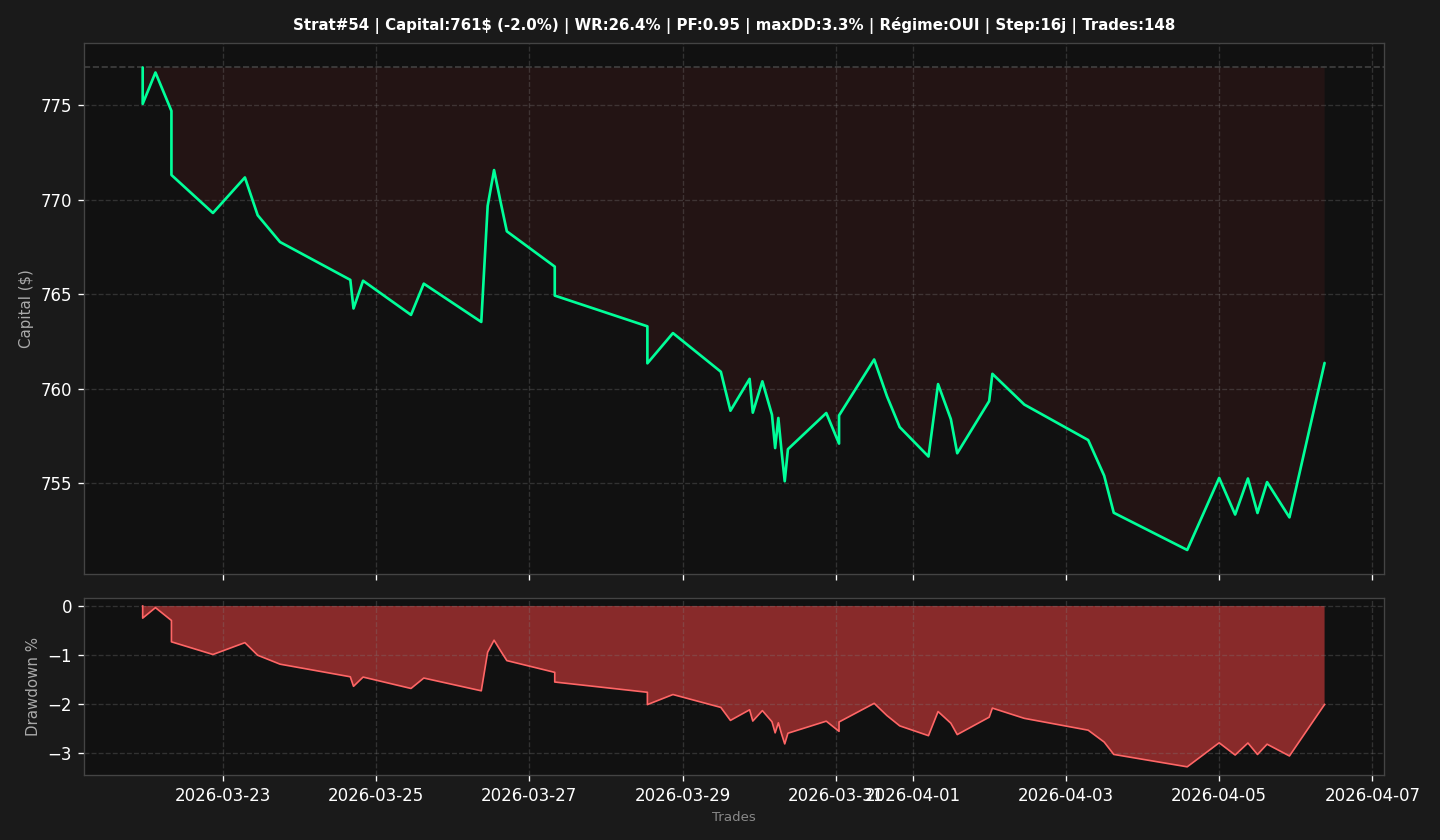The width and height of the screenshot is (1440, 840).
Task: Click the Strat#54 chart title text
Action: pos(734,25)
